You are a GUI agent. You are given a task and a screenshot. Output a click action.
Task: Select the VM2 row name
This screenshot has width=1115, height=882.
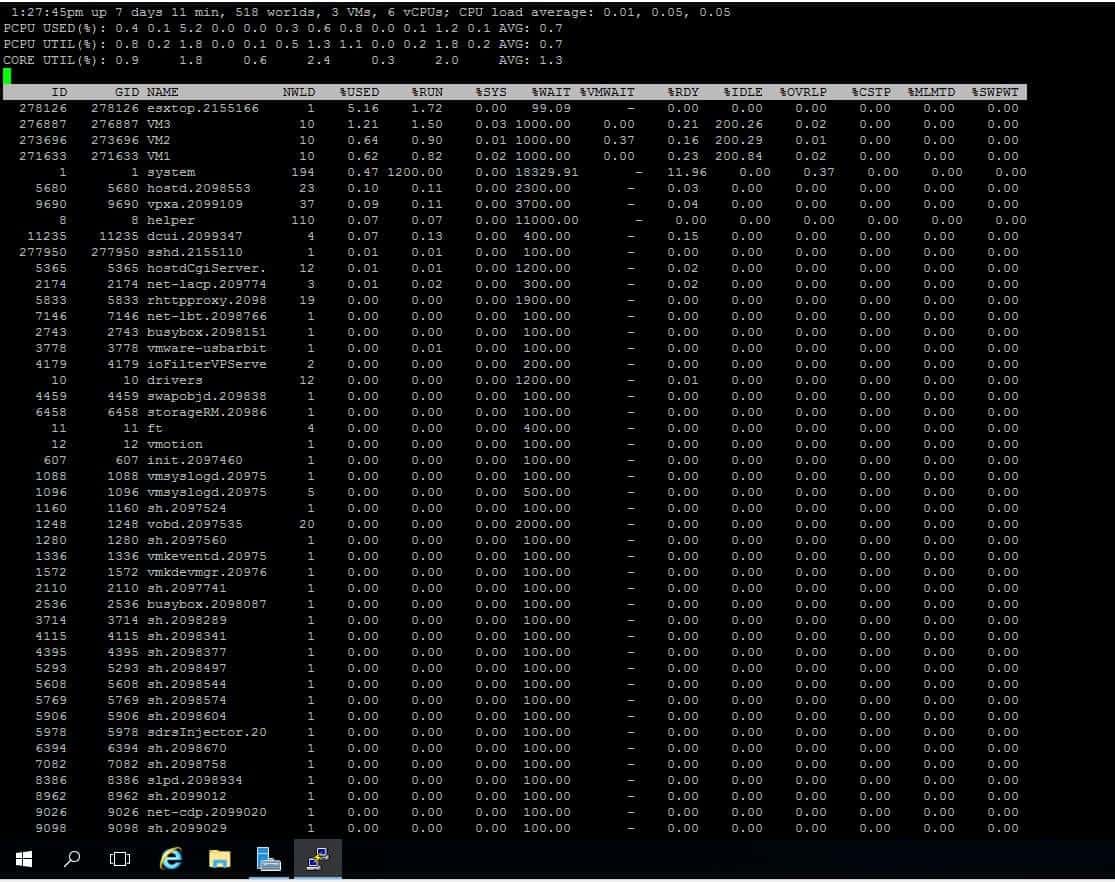click(159, 140)
